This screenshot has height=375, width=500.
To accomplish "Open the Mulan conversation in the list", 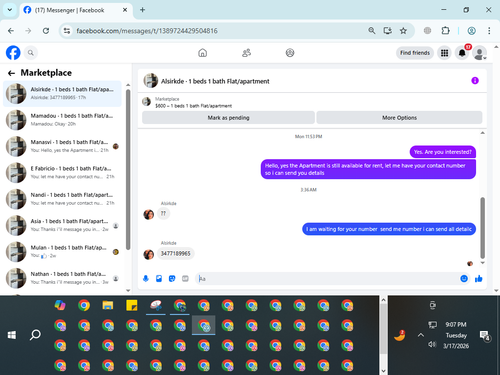I will [62, 251].
